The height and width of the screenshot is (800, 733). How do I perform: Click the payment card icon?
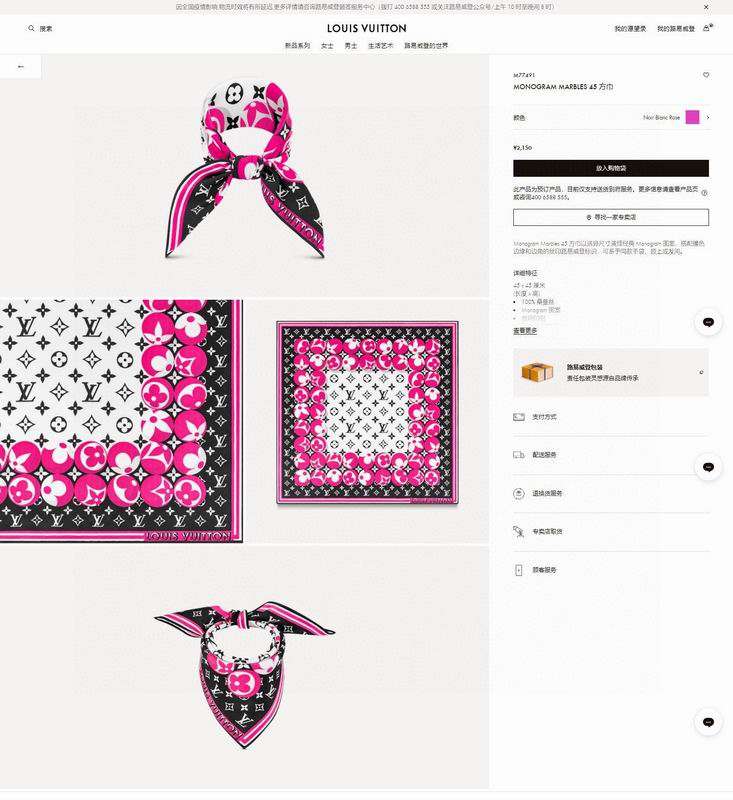[x=519, y=417]
